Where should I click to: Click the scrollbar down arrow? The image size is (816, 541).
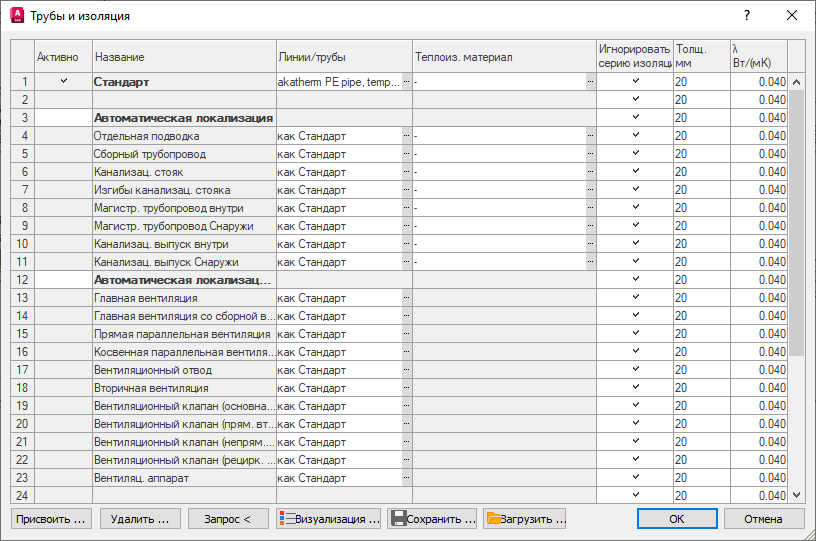click(x=796, y=495)
